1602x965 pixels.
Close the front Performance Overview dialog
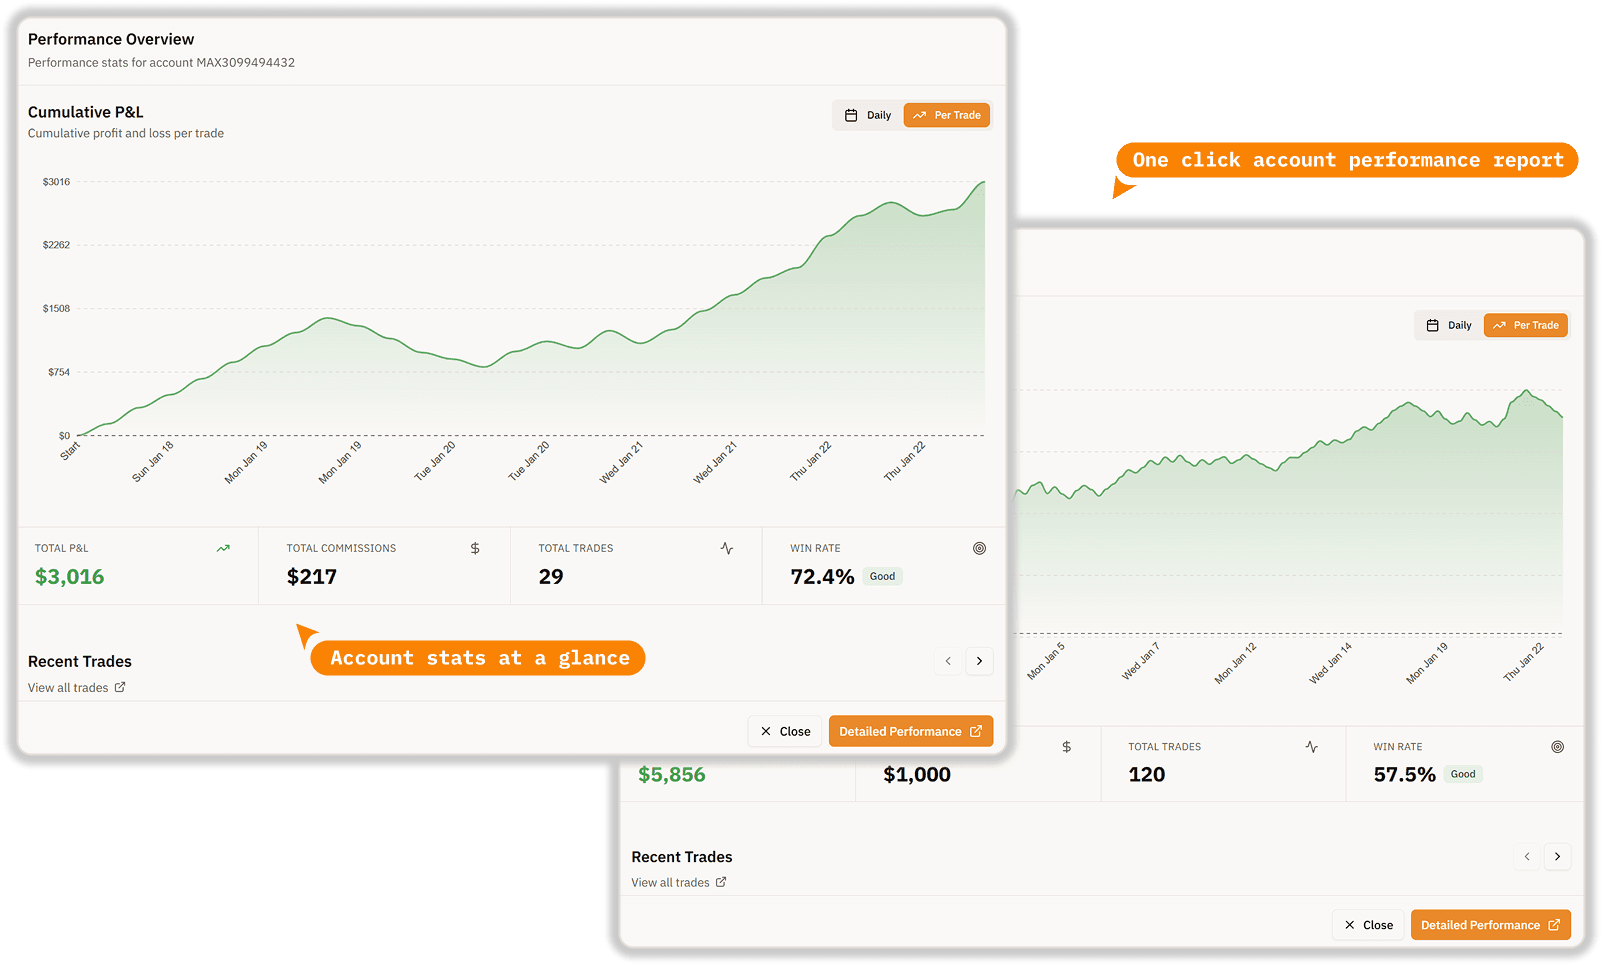pyautogui.click(x=785, y=732)
